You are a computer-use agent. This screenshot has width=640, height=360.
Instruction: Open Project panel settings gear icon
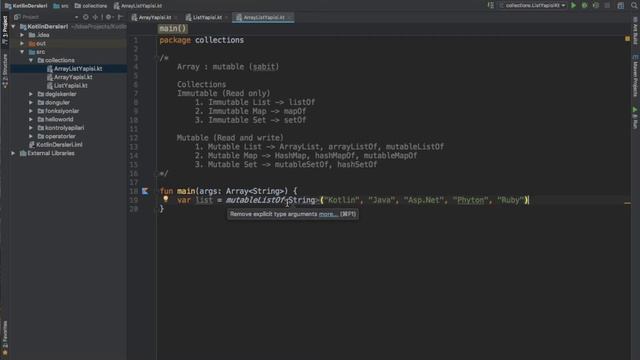tap(109, 17)
